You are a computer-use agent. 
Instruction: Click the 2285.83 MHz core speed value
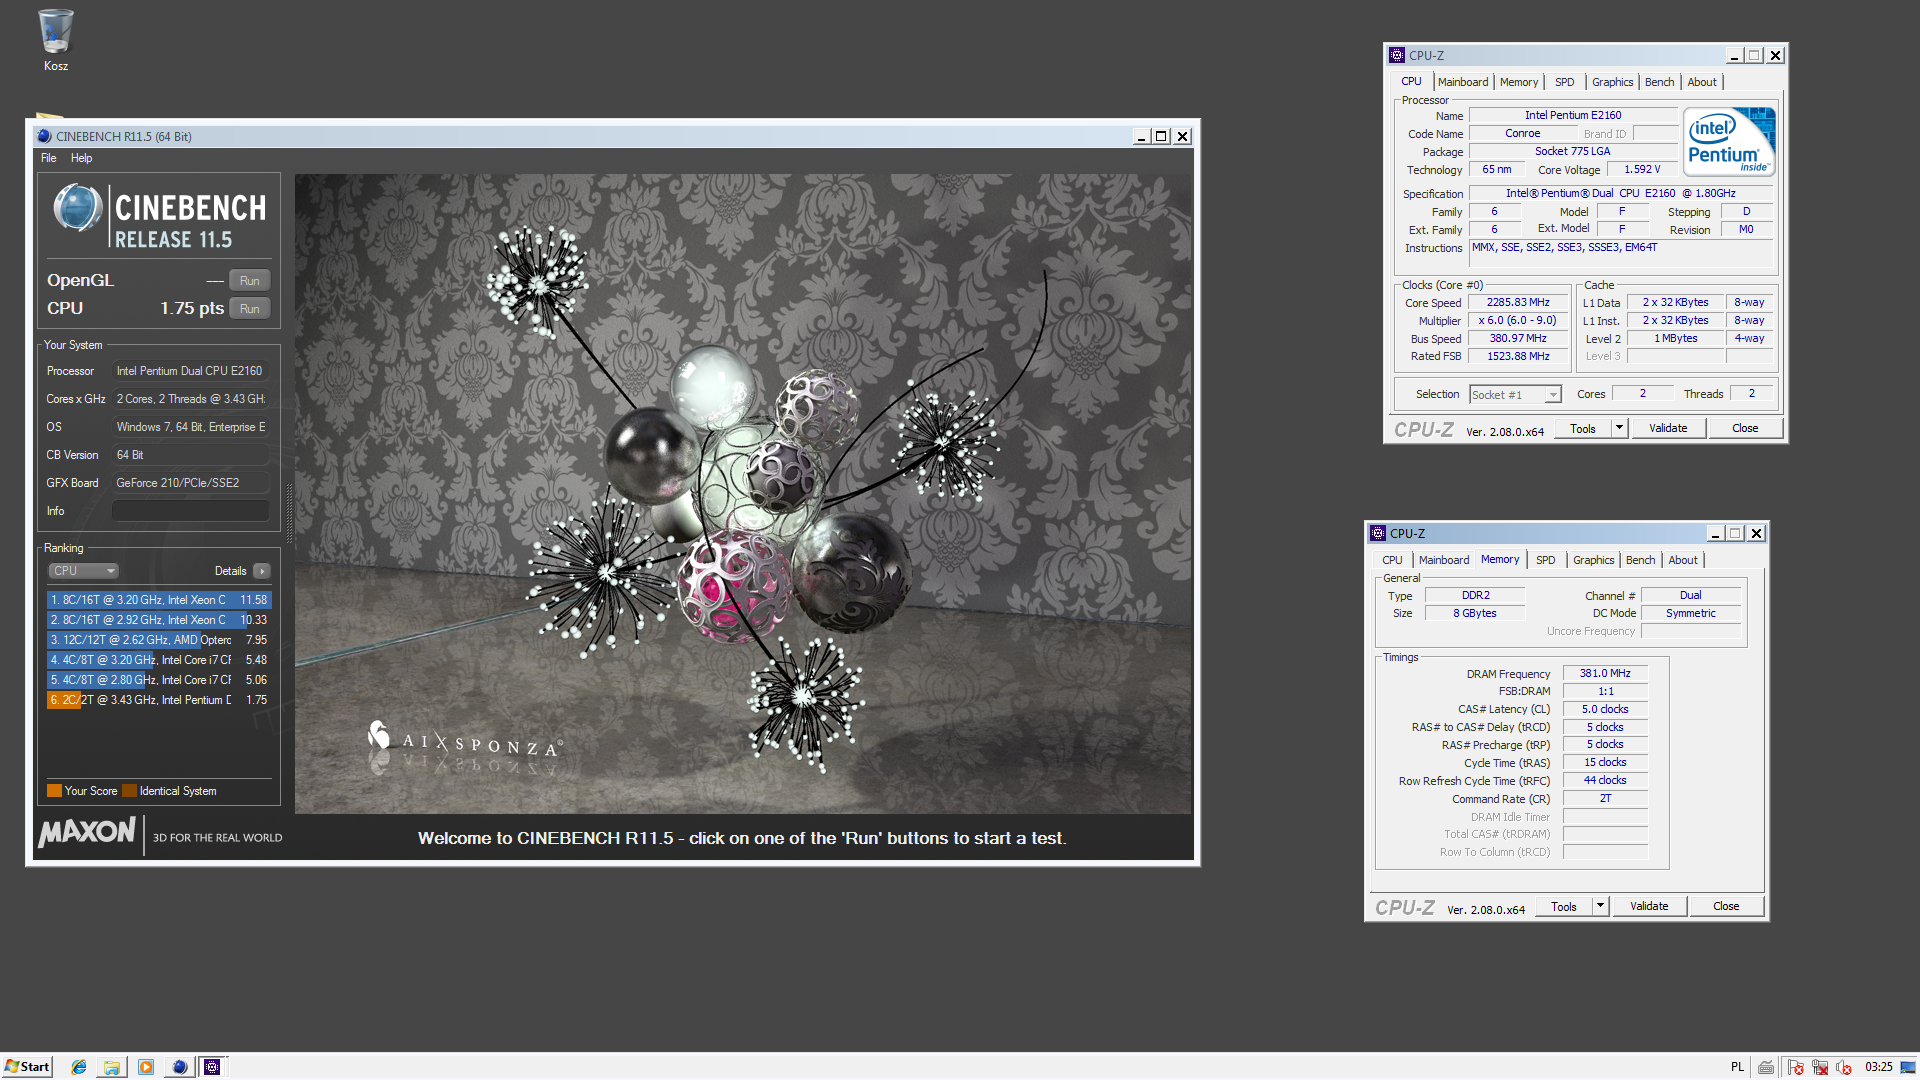[1518, 302]
